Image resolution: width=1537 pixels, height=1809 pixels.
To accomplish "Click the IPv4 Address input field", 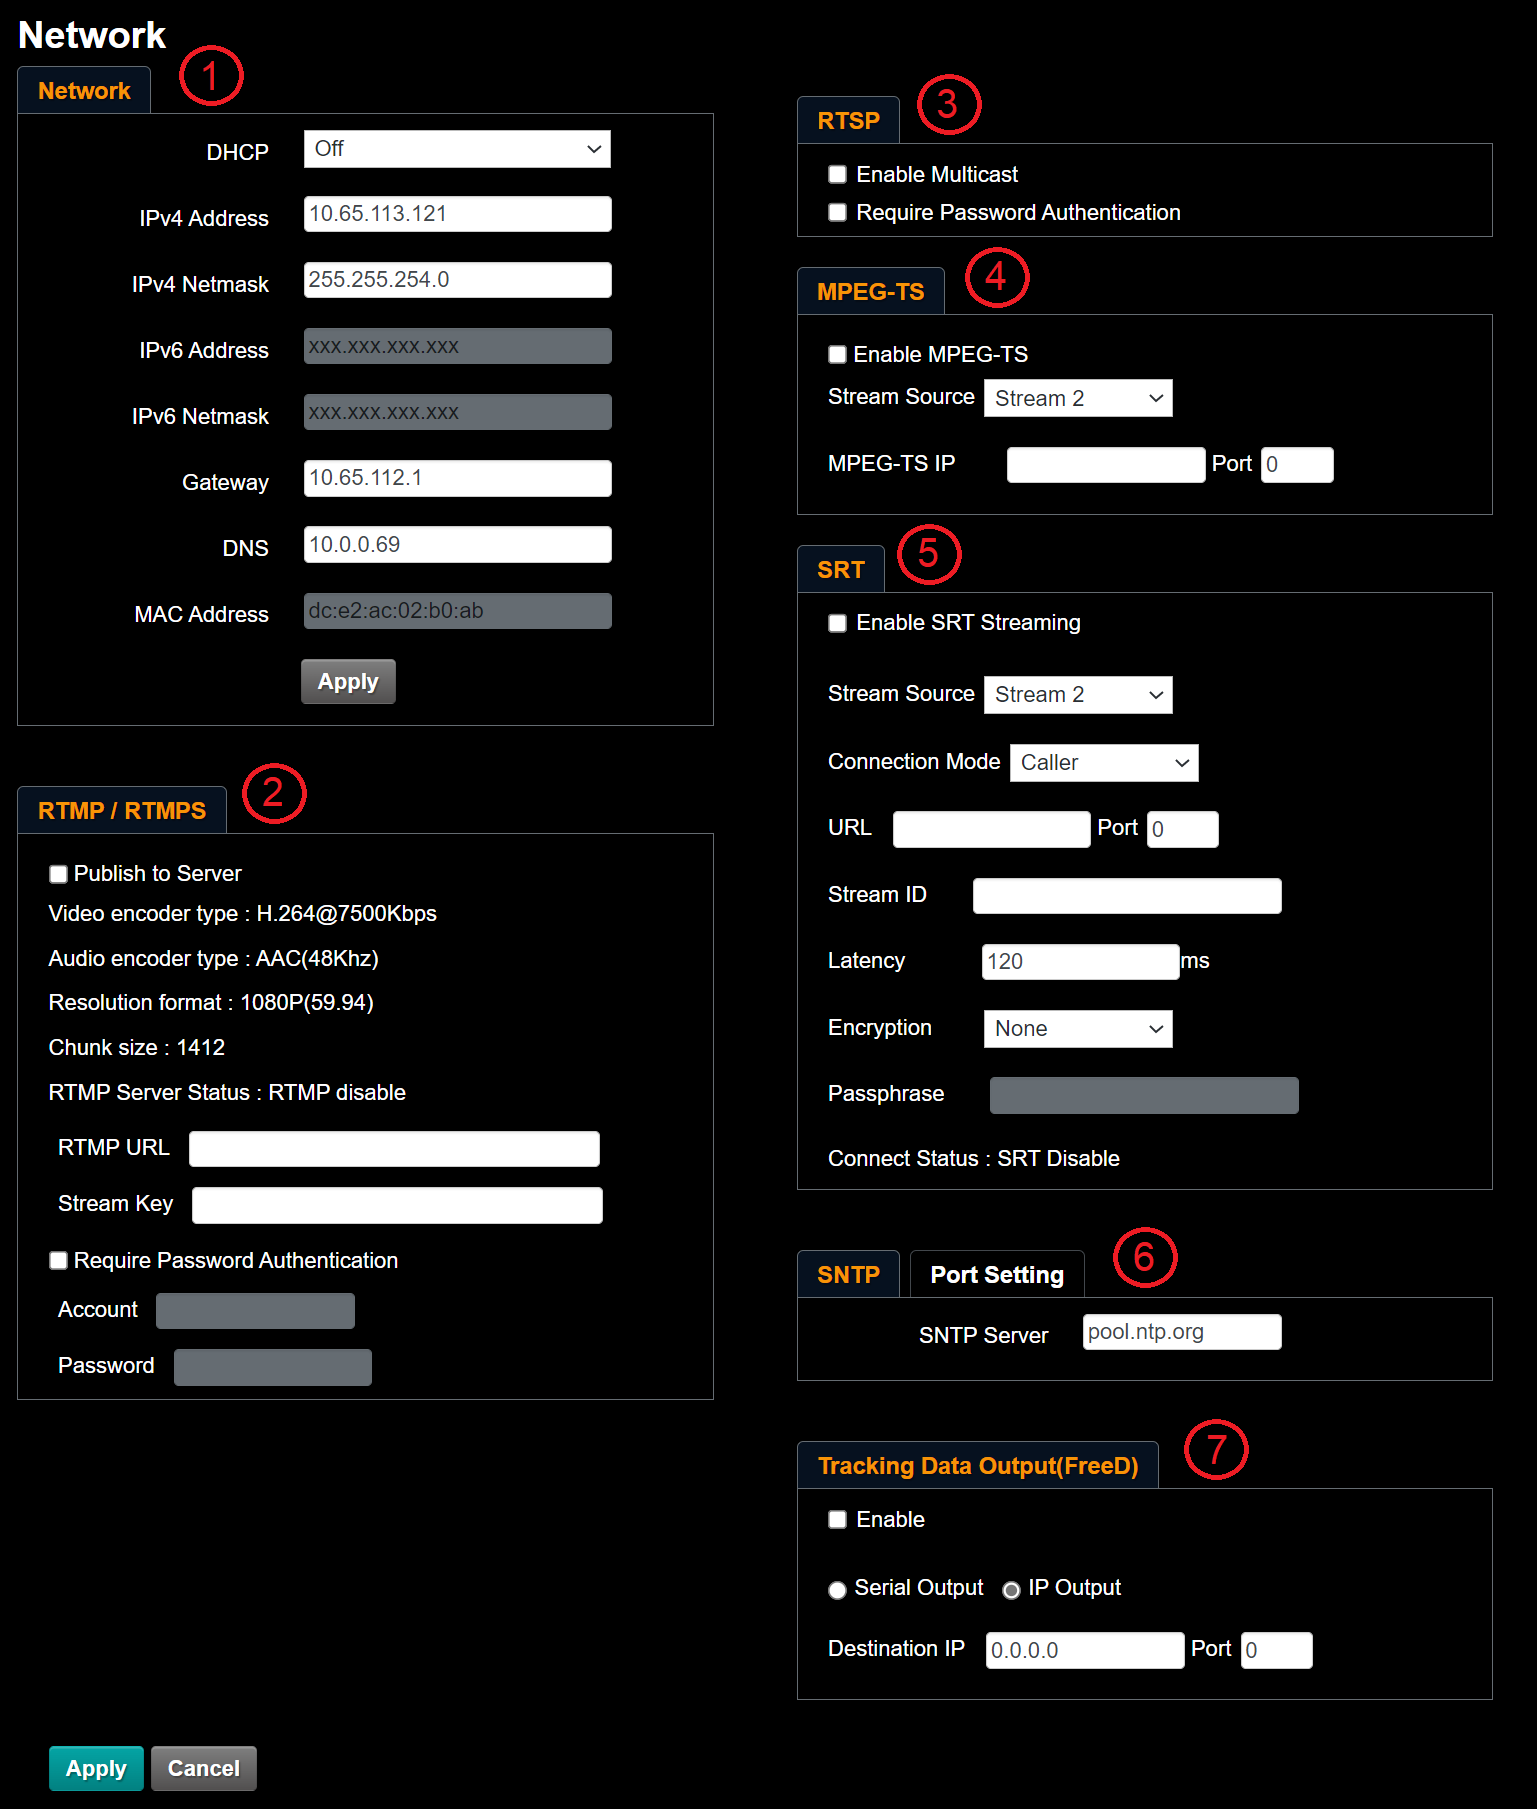I will tap(457, 214).
